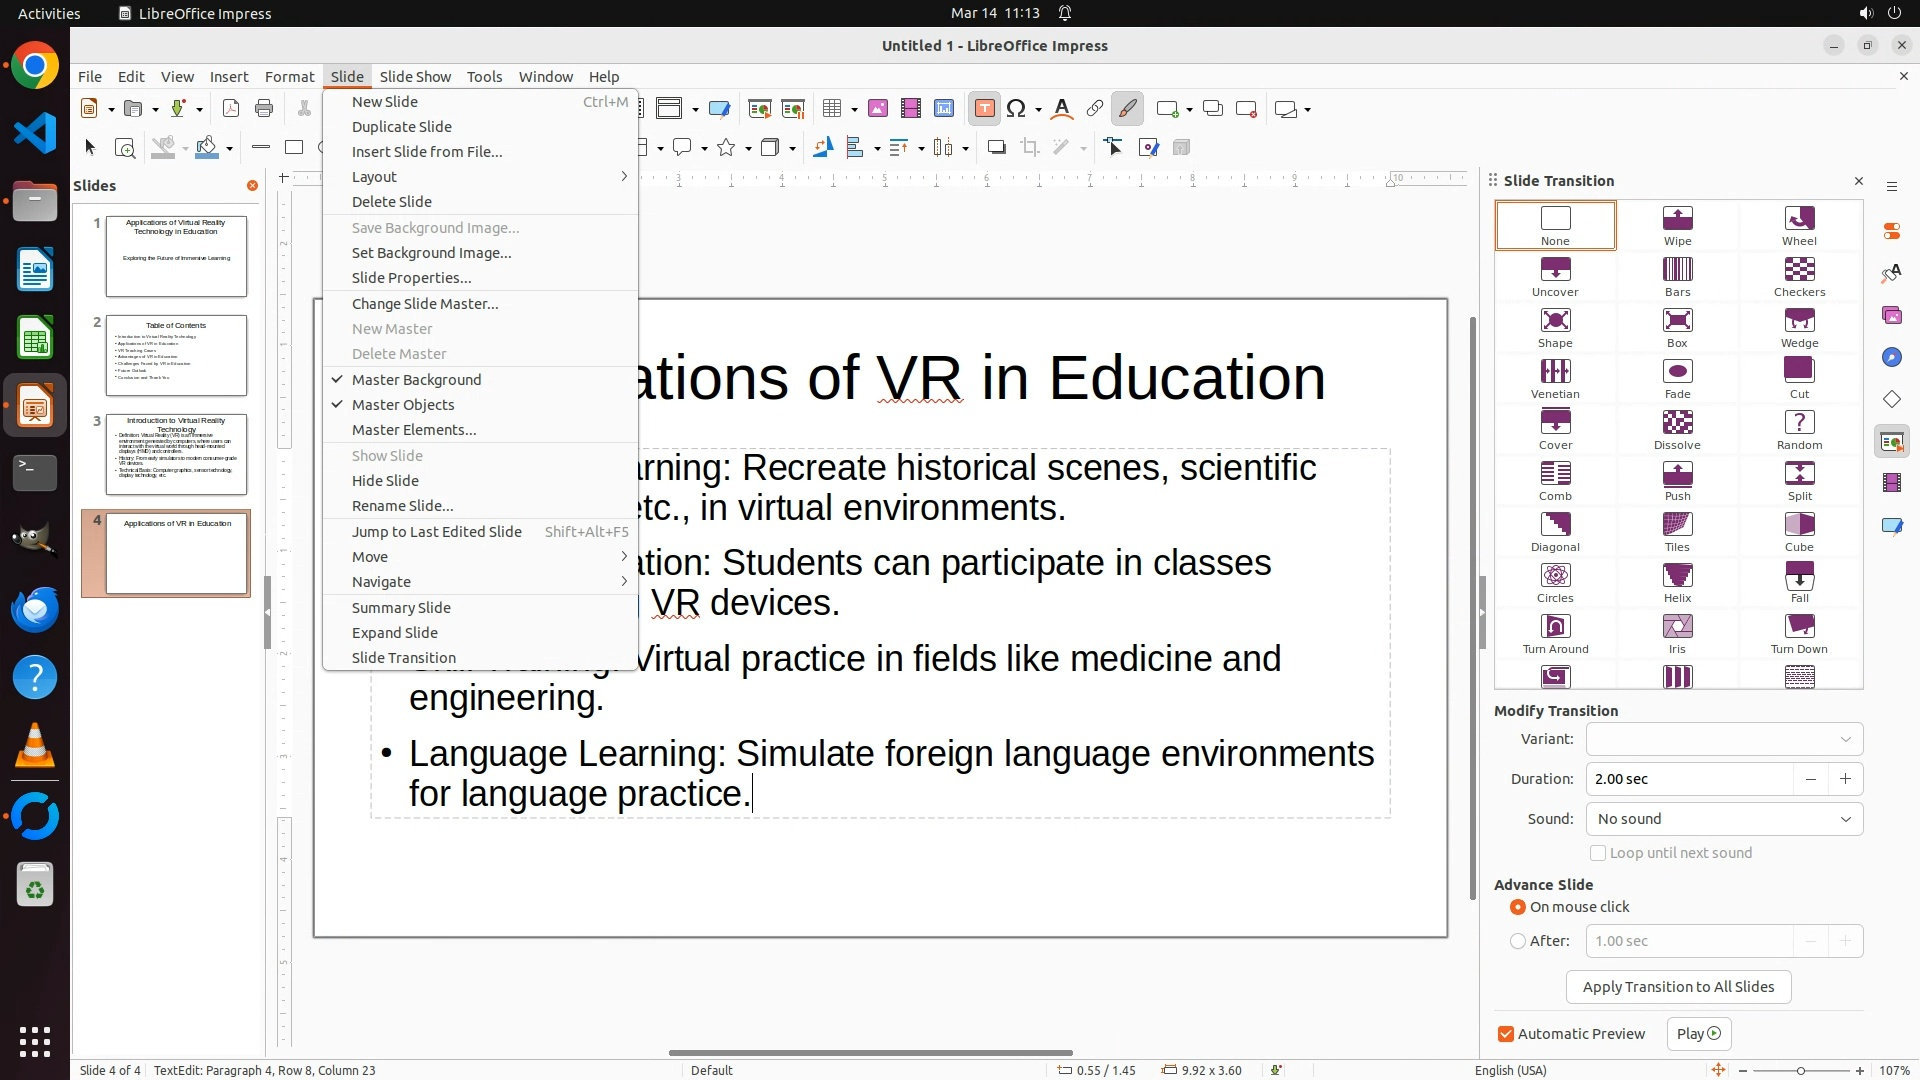The height and width of the screenshot is (1080, 1920).
Task: Select the After advance slide radio button
Action: click(x=1518, y=941)
